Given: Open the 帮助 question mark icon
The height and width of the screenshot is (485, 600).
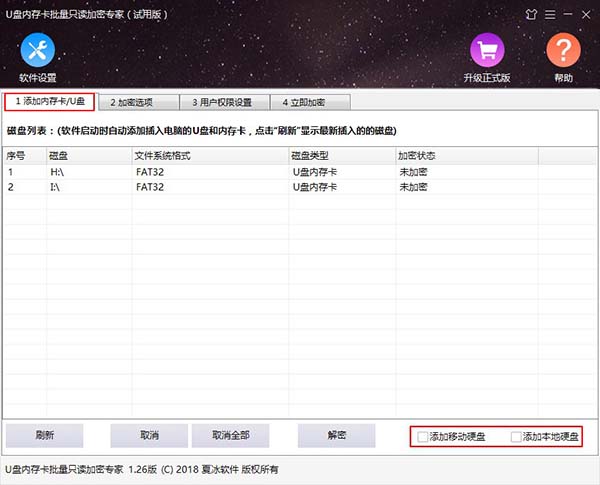Looking at the screenshot, I should click(563, 51).
